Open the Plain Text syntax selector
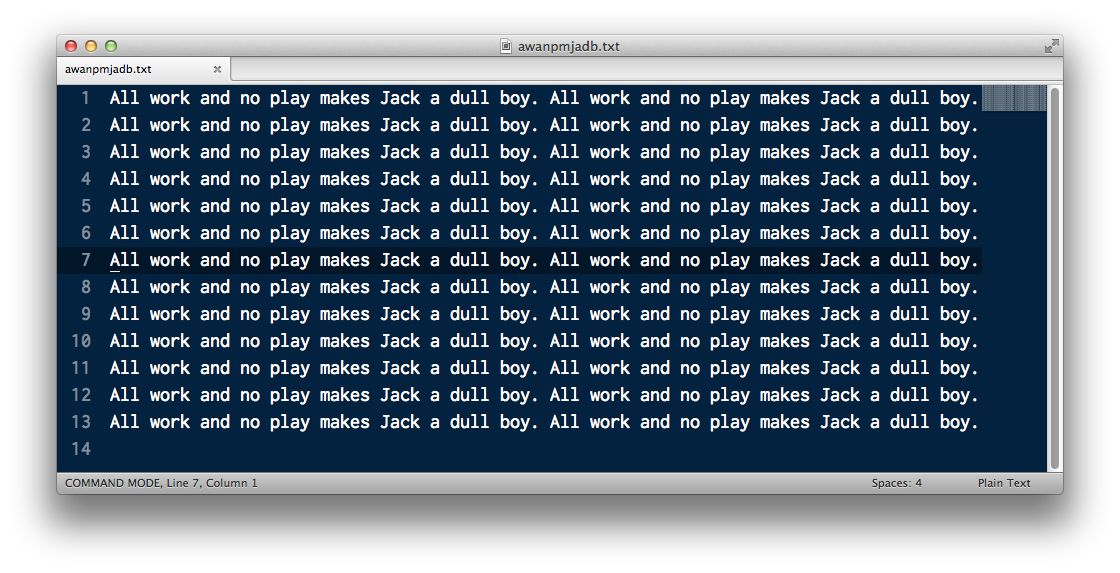The image size is (1120, 573). (1004, 483)
